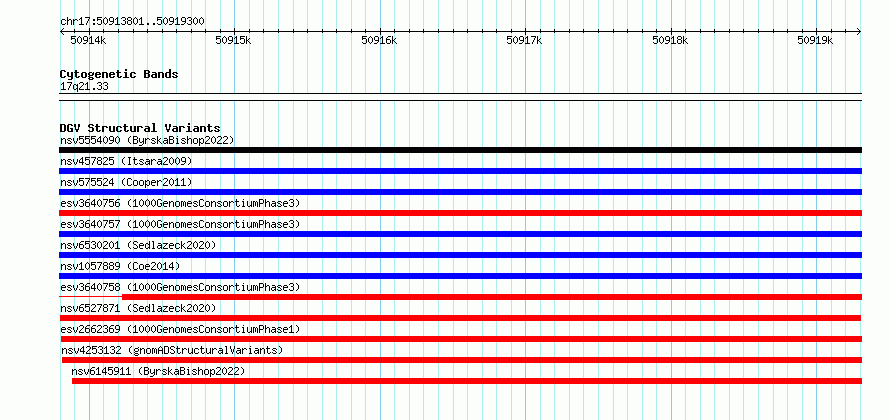This screenshot has width=890, height=420.
Task: Click the left arrow of the ruler
Action: (62, 31)
